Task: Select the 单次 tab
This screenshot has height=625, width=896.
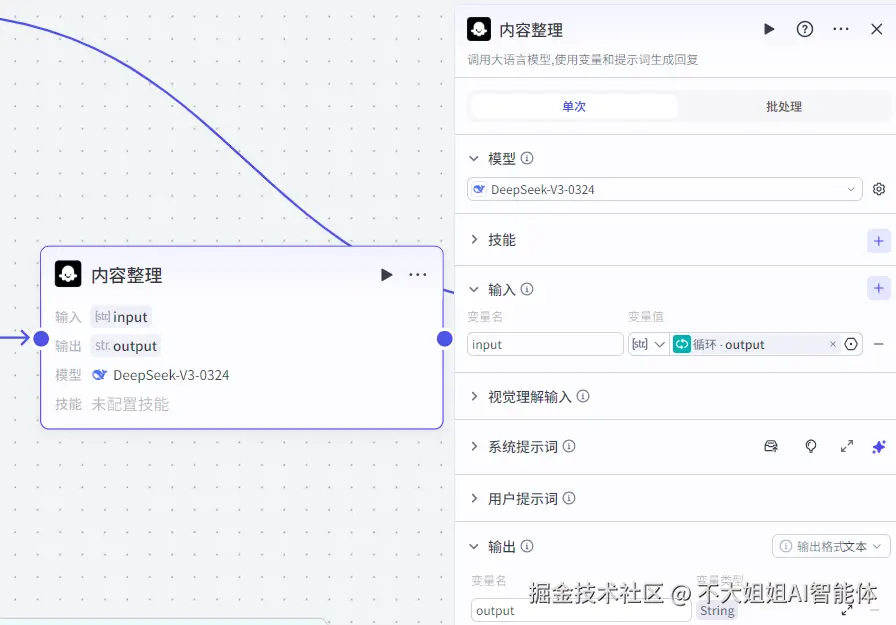Action: (x=575, y=105)
